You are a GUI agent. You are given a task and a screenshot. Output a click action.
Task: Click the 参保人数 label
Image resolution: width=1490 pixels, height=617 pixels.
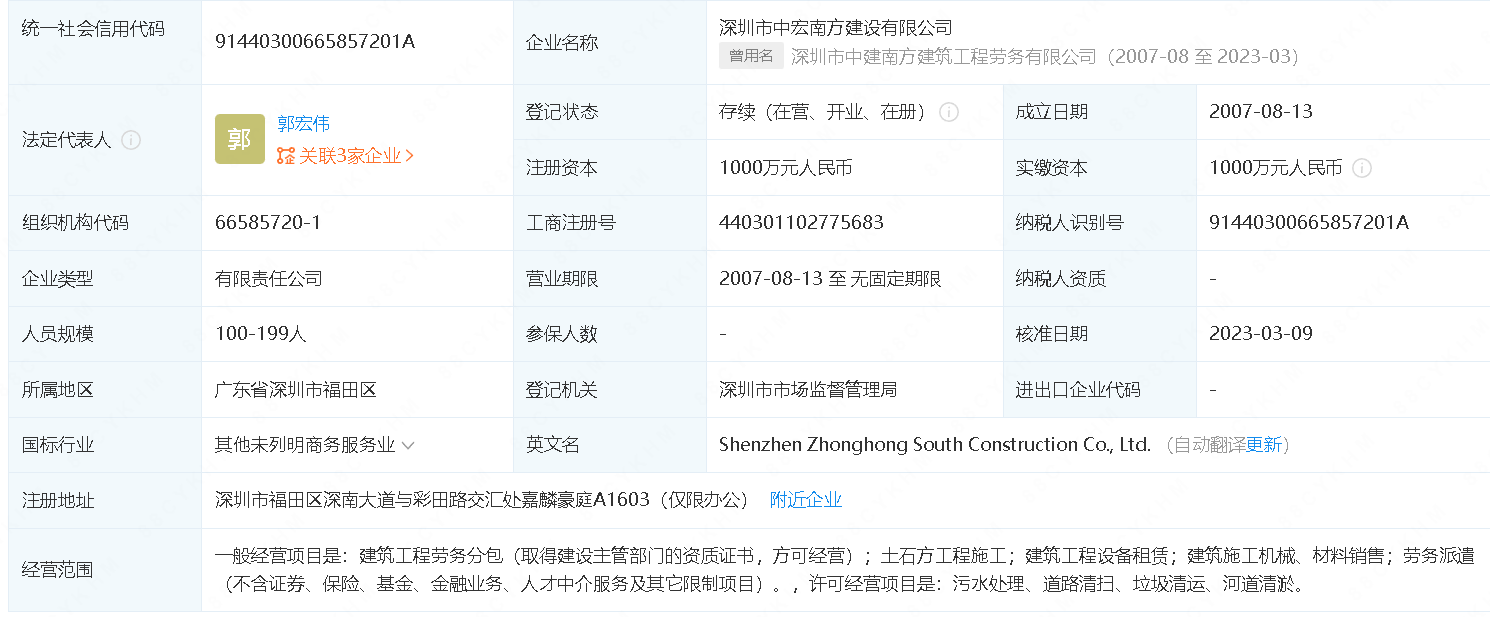pos(562,334)
